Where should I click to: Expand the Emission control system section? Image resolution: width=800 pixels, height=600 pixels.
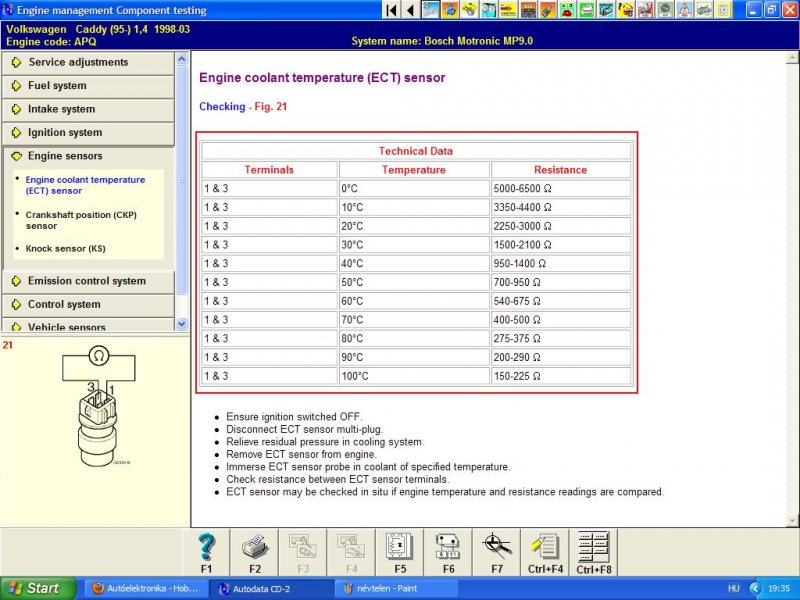88,281
